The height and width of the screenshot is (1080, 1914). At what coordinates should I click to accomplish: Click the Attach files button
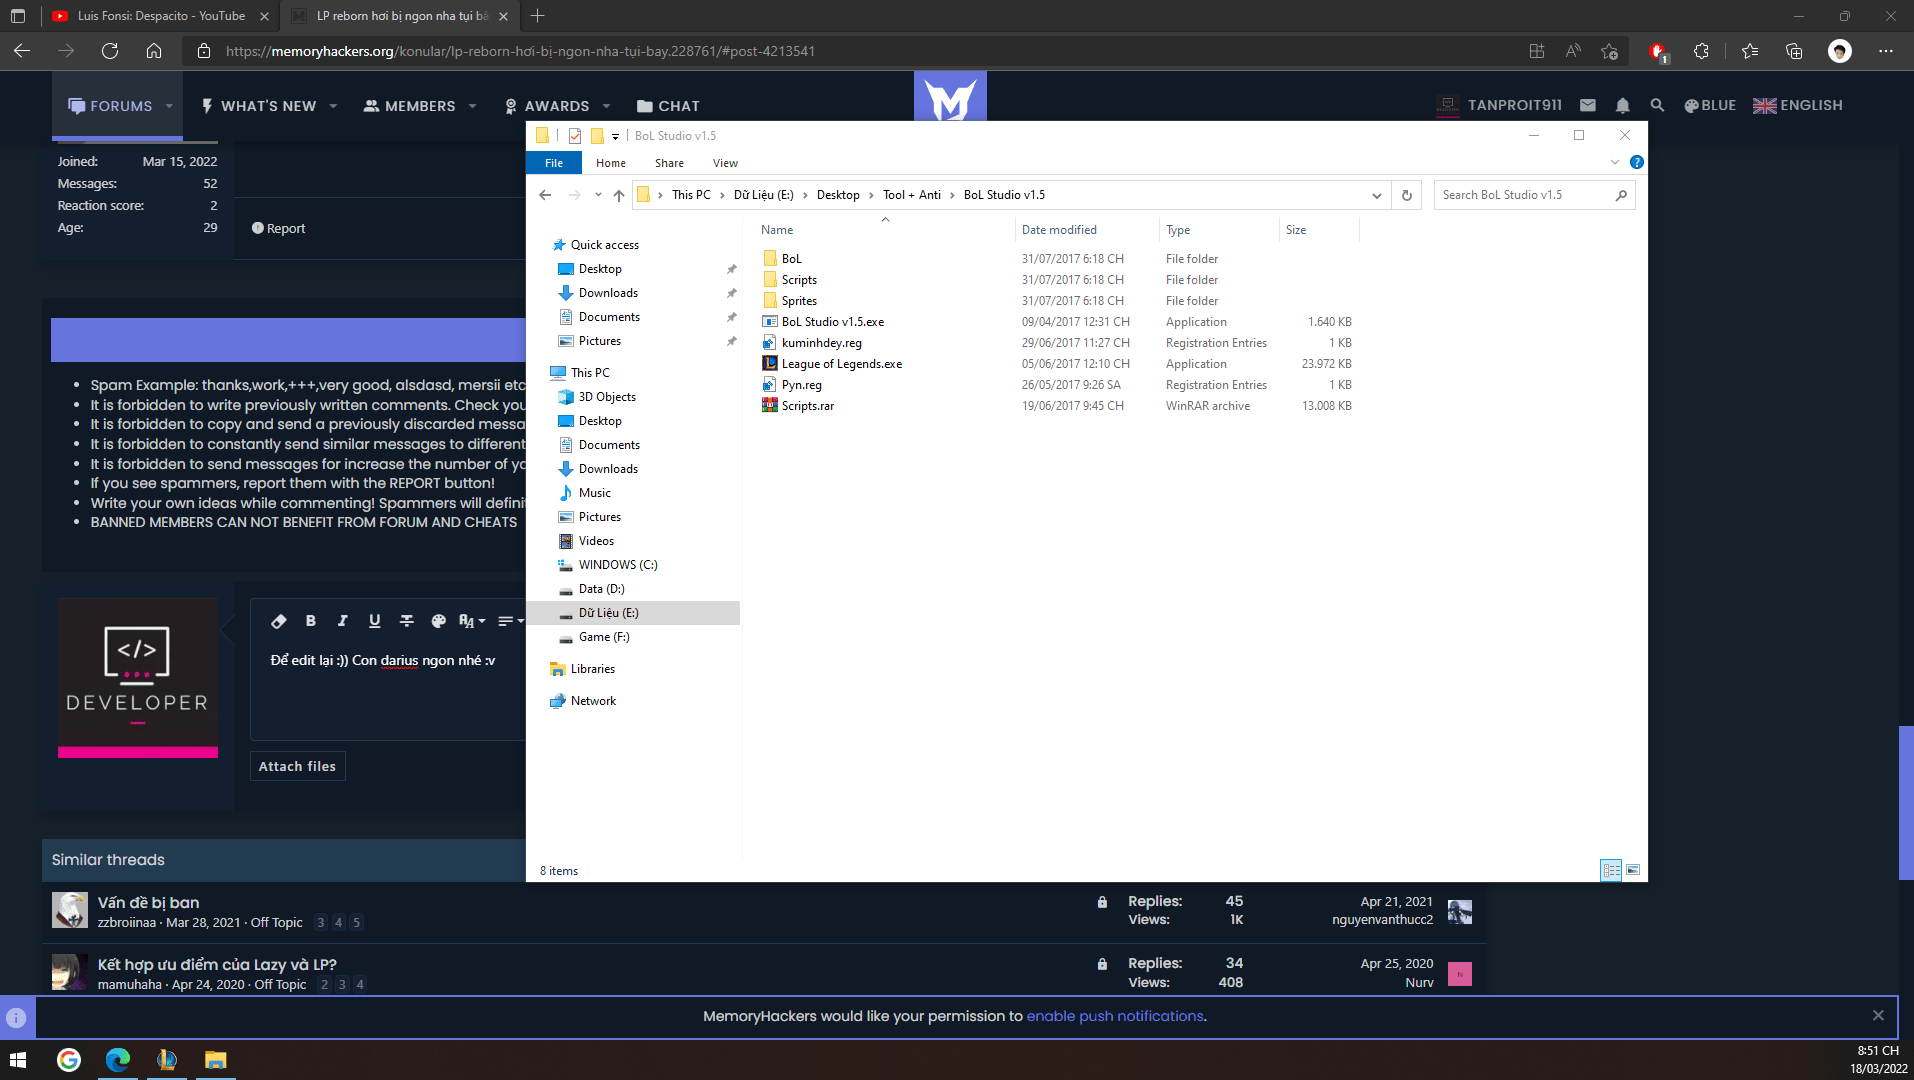click(x=297, y=767)
